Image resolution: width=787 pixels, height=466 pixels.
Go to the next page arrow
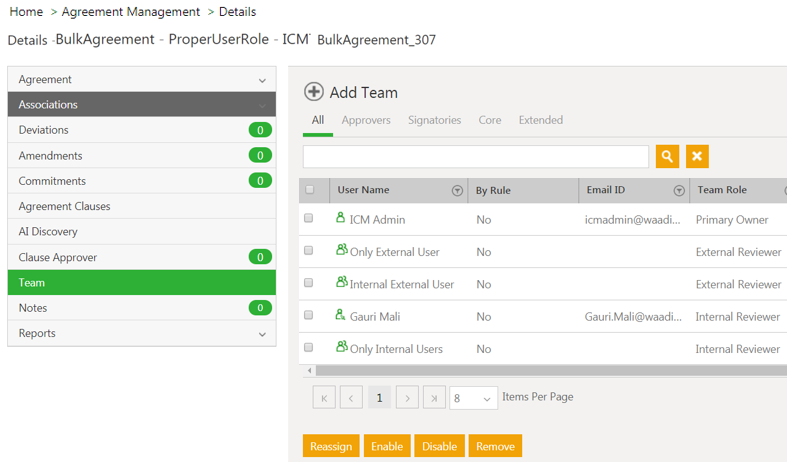[x=407, y=398]
